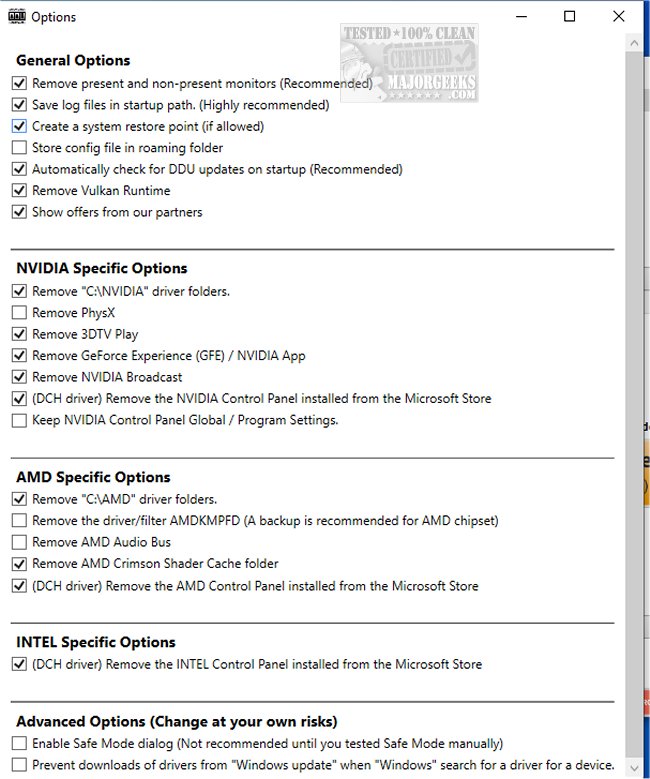Uncheck Remove AMD Crimson Shader Cache folder
The image size is (650, 779).
20,564
